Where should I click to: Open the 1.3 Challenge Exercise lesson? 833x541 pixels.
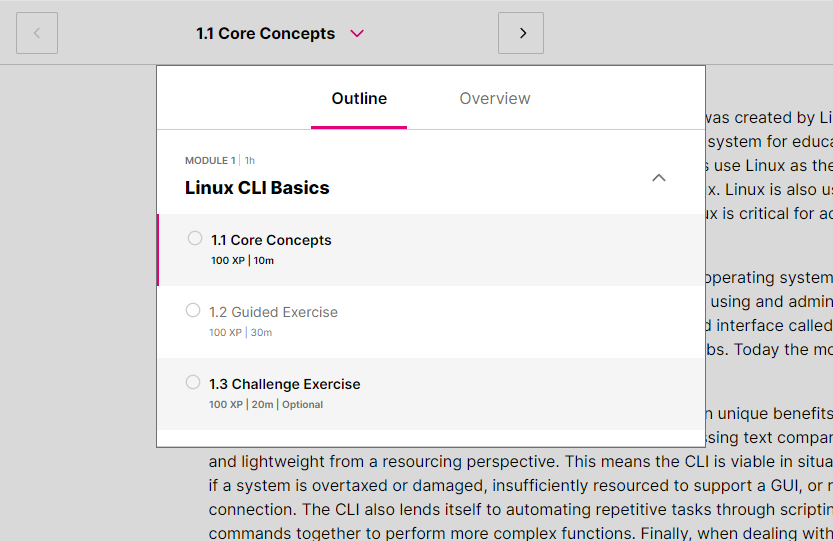pos(284,384)
